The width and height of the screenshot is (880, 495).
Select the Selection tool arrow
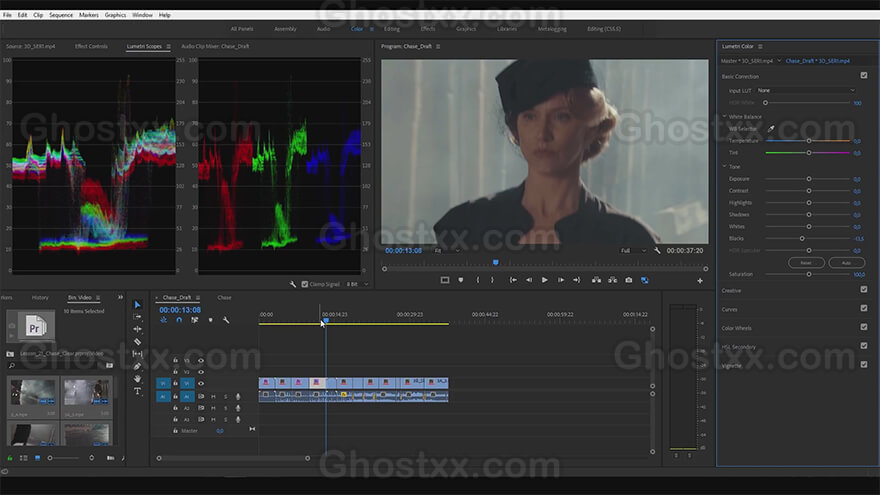(x=138, y=304)
